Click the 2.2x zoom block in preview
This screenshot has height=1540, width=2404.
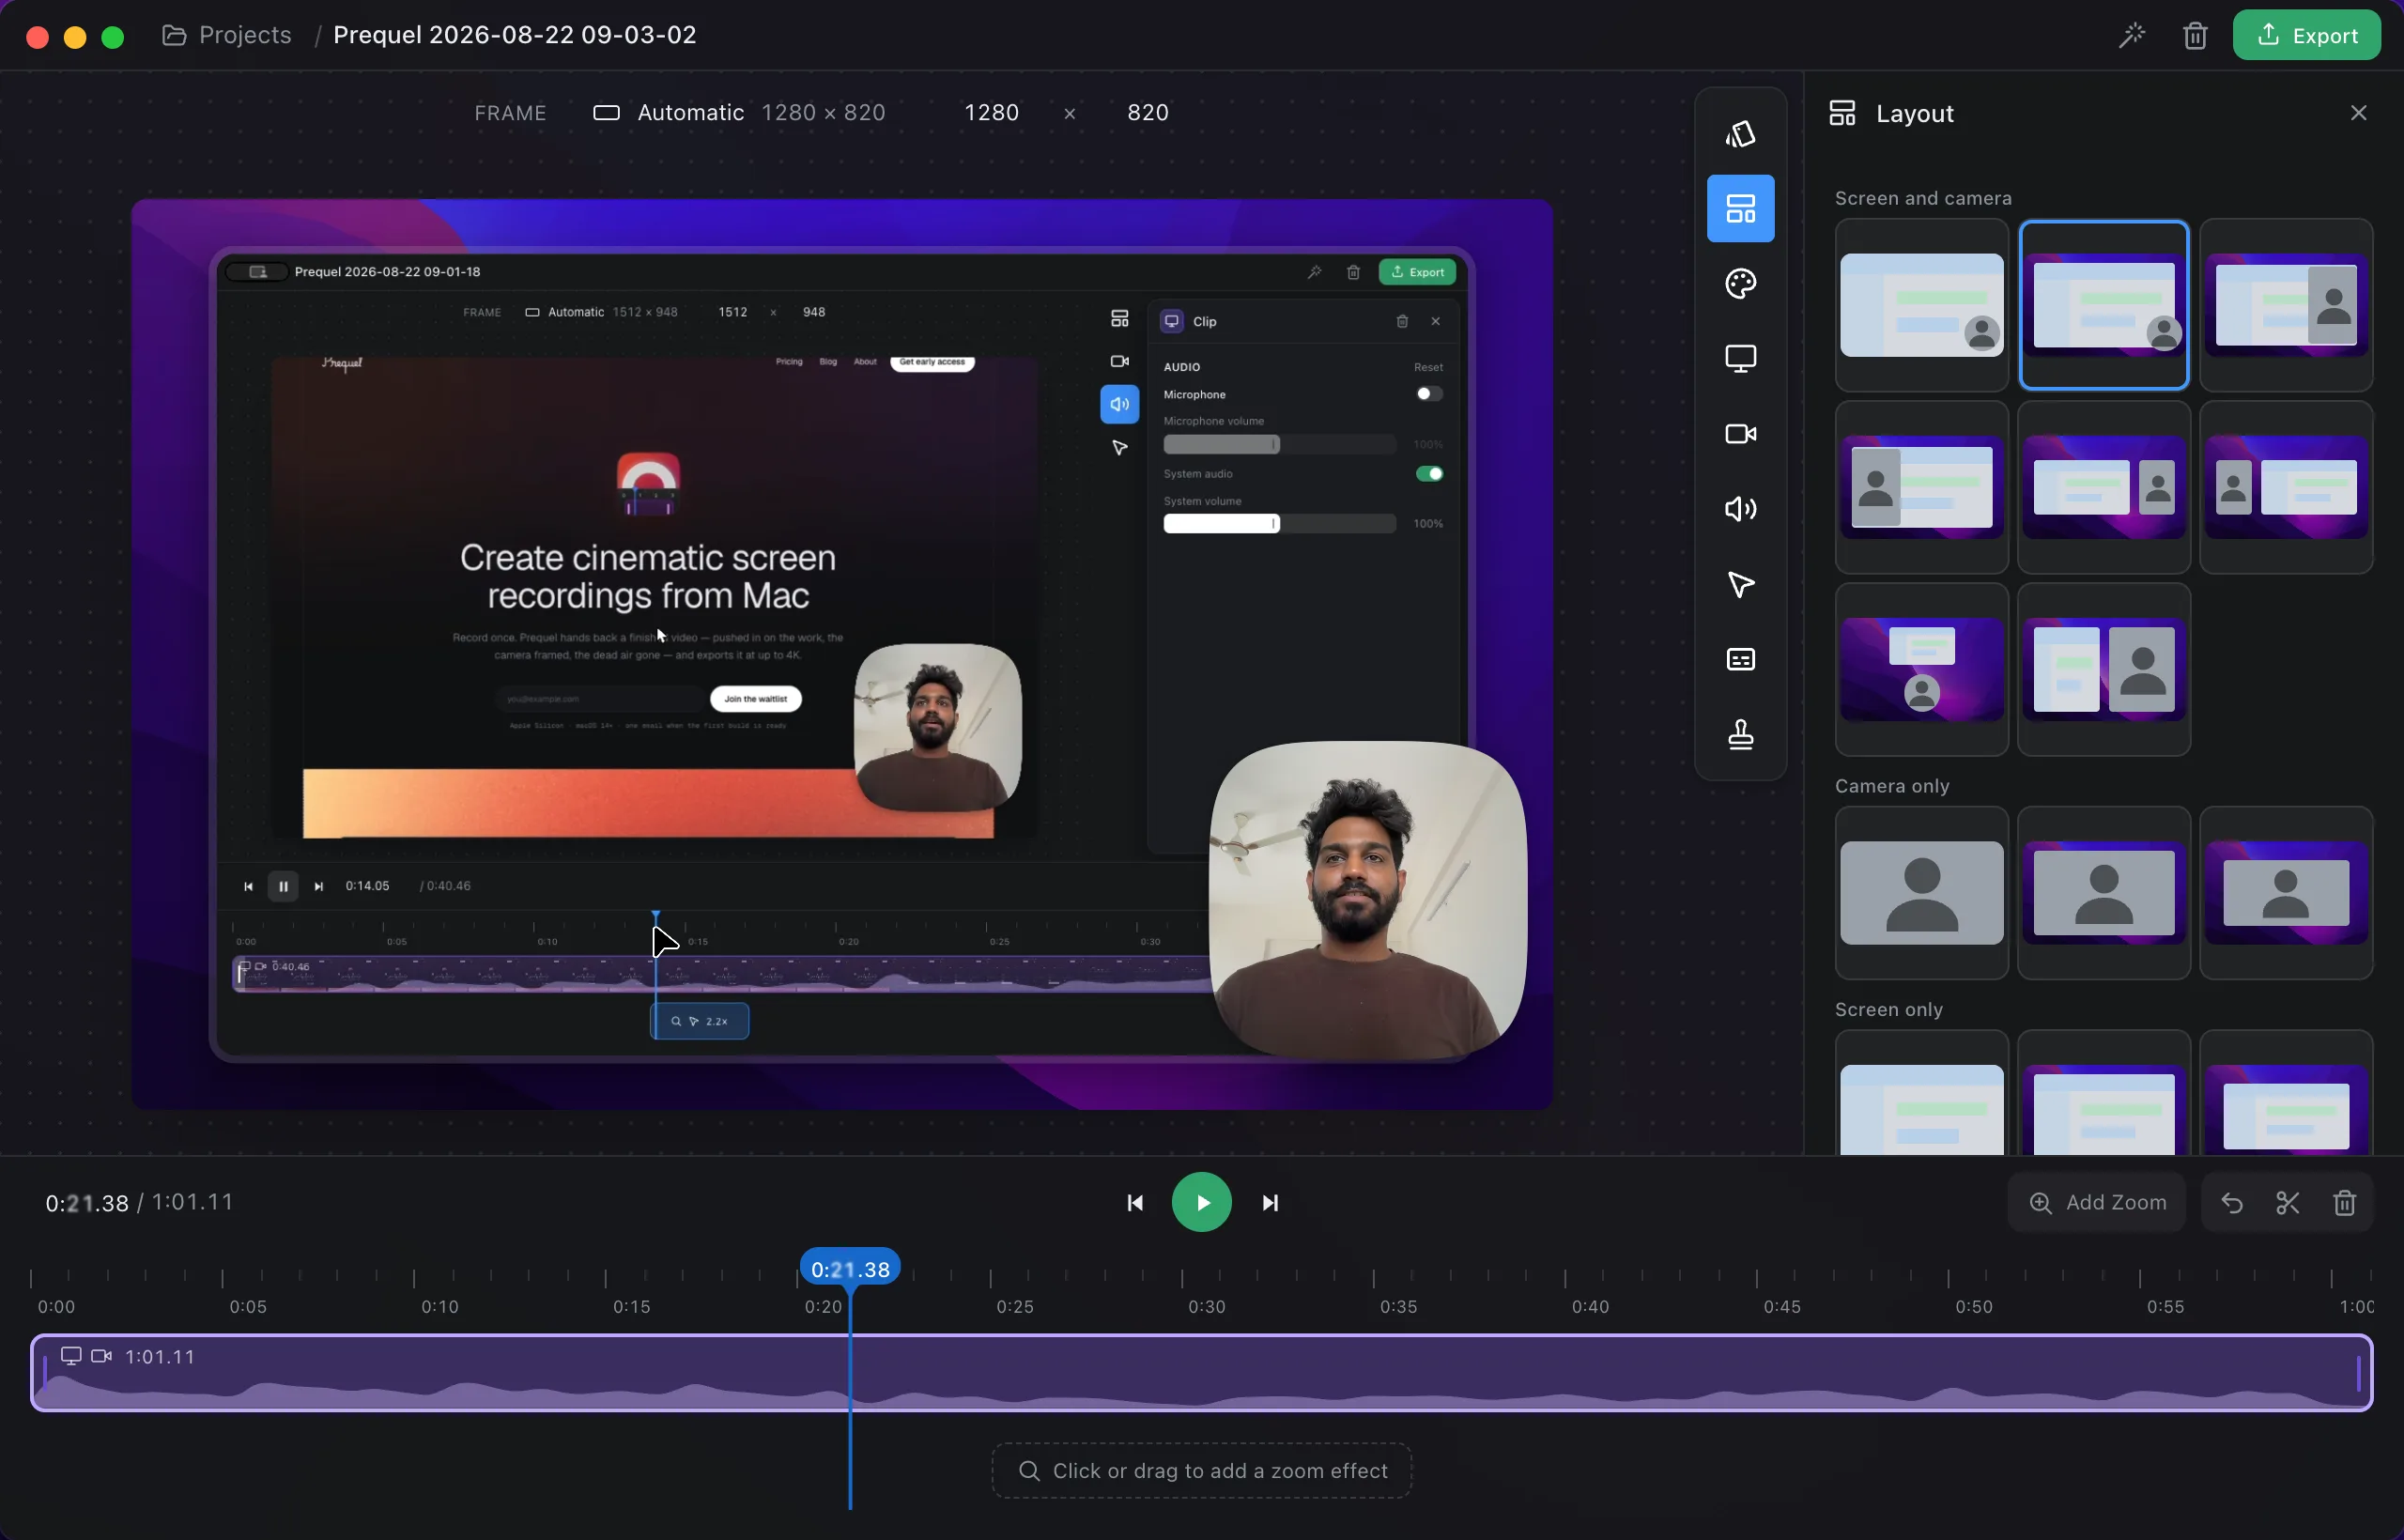click(700, 1021)
